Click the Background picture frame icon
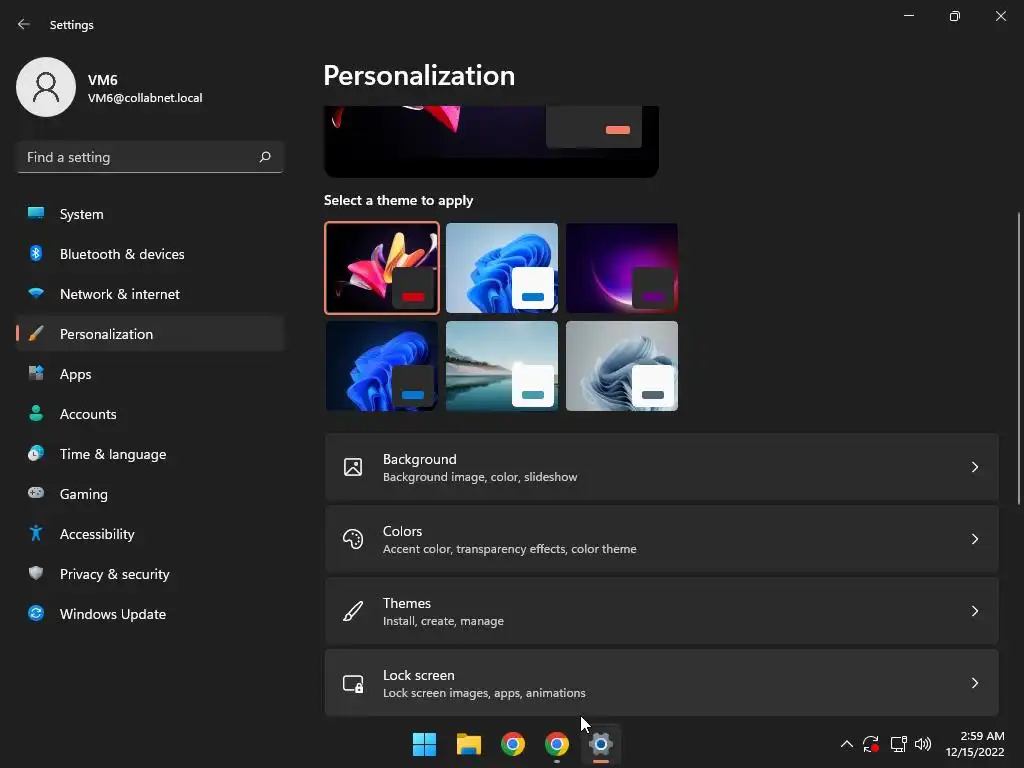The width and height of the screenshot is (1024, 768). click(x=353, y=467)
